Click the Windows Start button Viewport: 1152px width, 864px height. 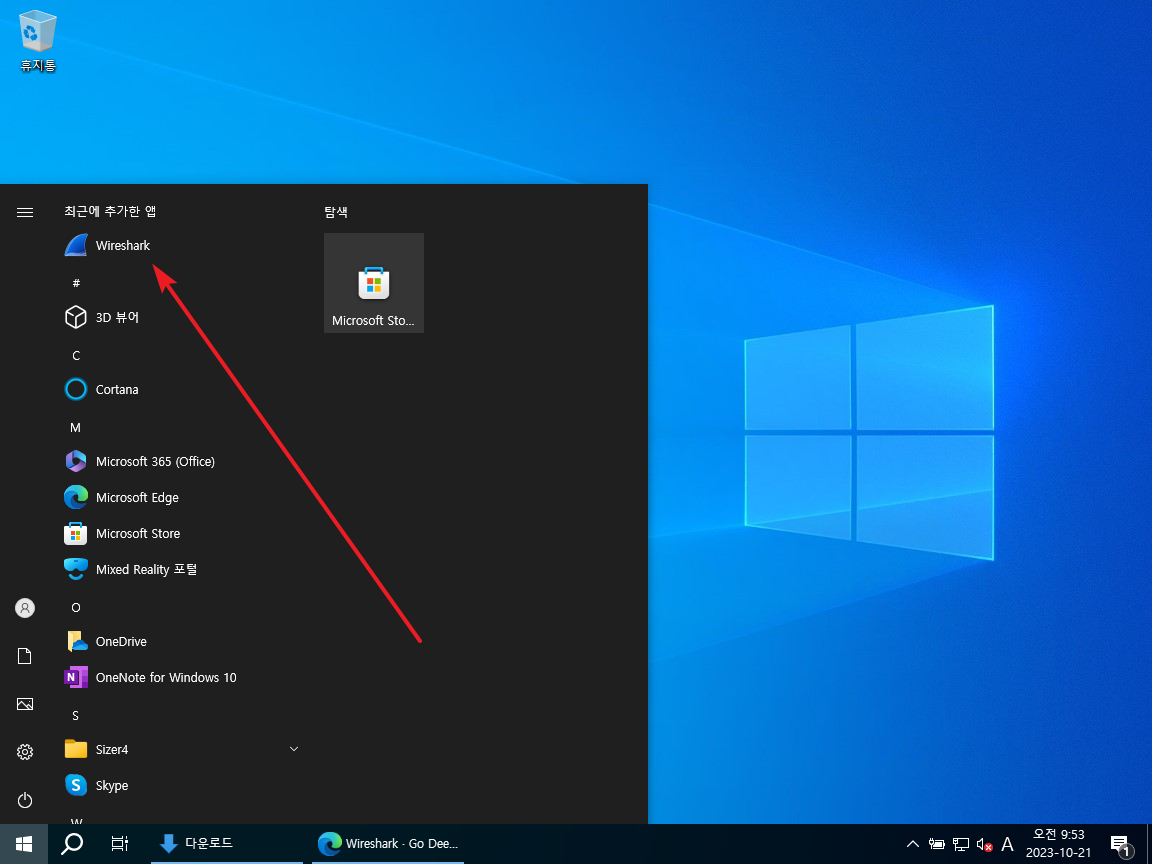click(24, 844)
